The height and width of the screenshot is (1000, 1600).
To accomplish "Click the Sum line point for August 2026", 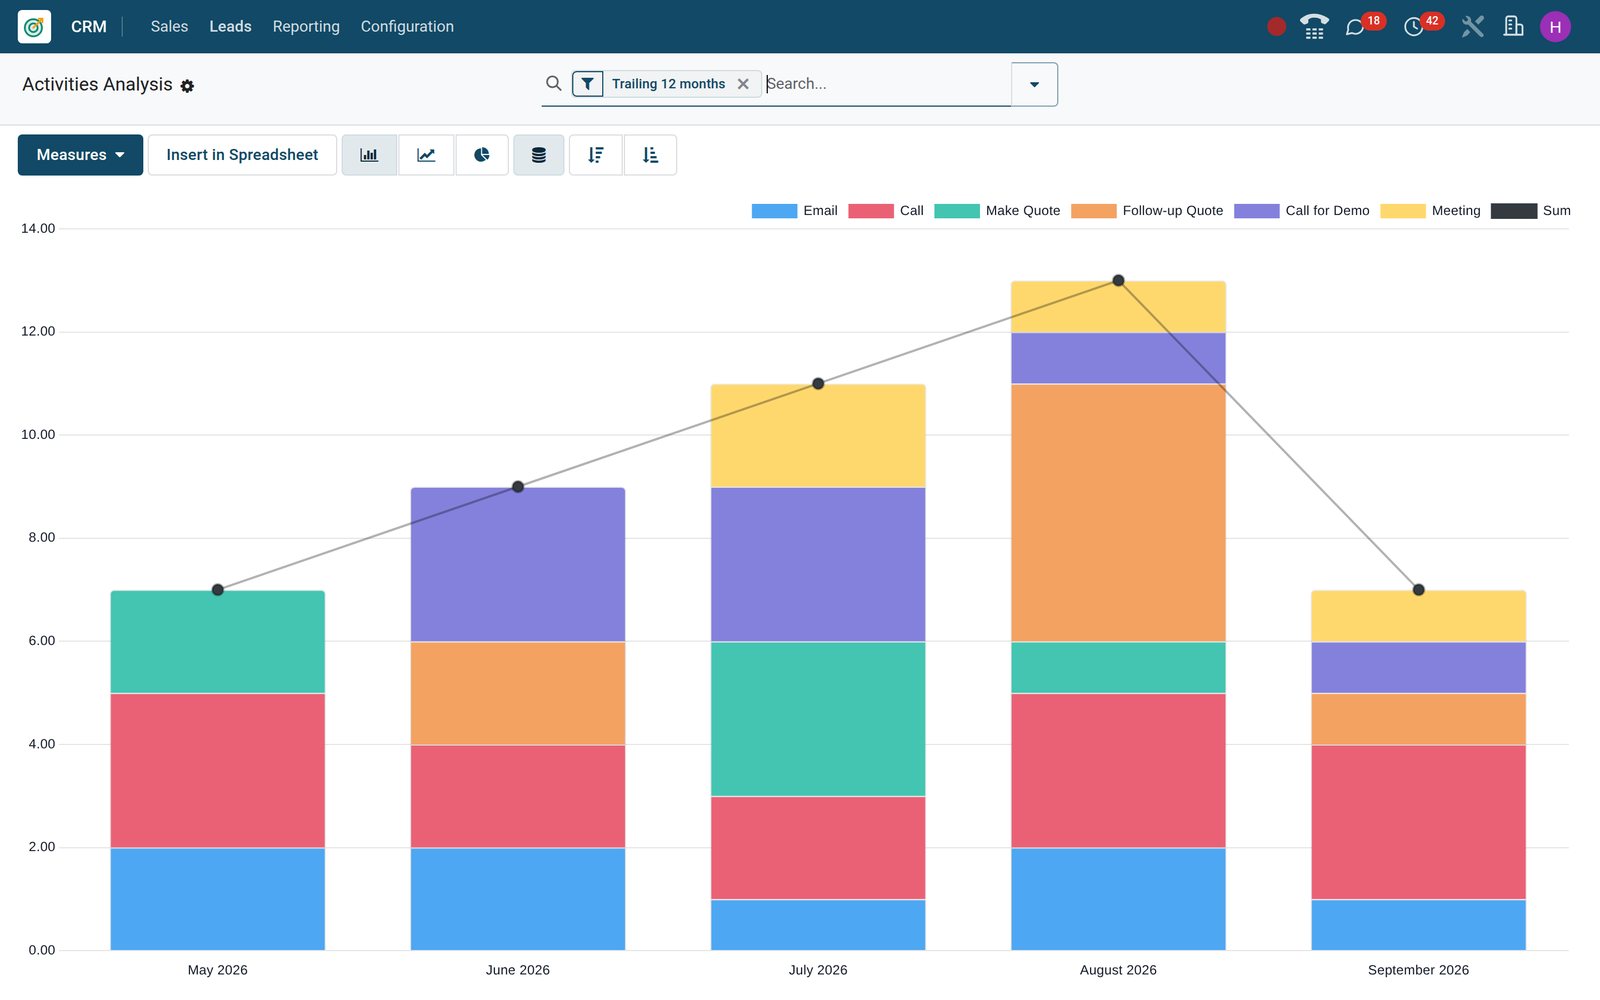I will pos(1118,281).
